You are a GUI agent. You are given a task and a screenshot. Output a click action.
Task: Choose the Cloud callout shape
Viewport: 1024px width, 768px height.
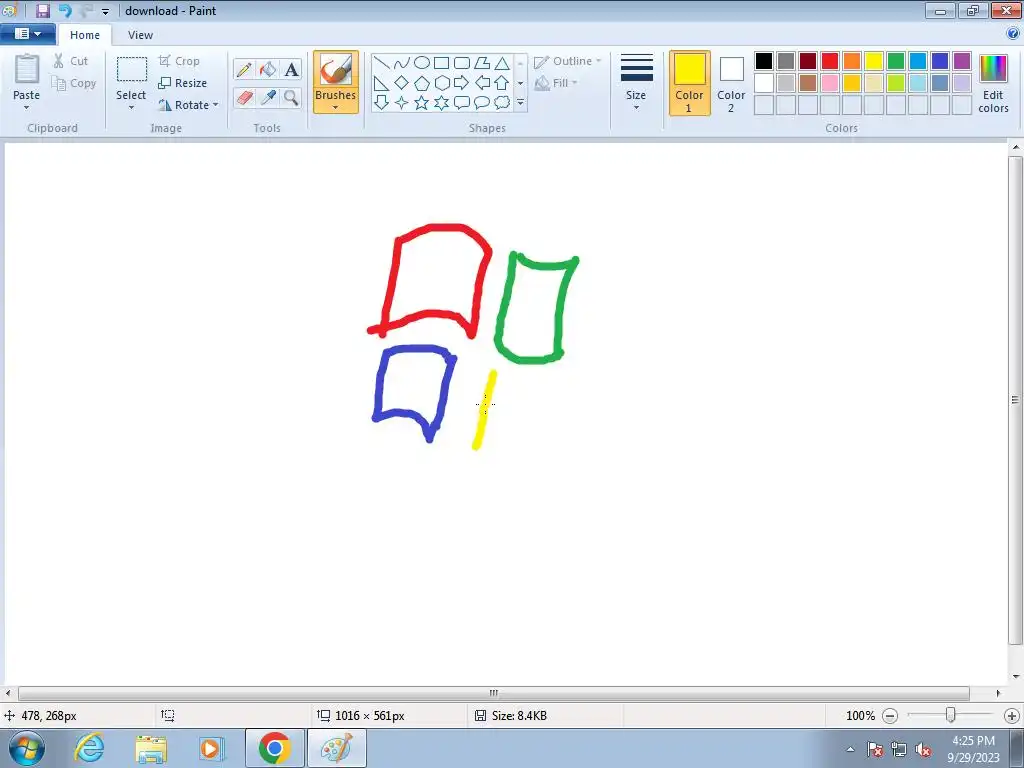point(502,103)
